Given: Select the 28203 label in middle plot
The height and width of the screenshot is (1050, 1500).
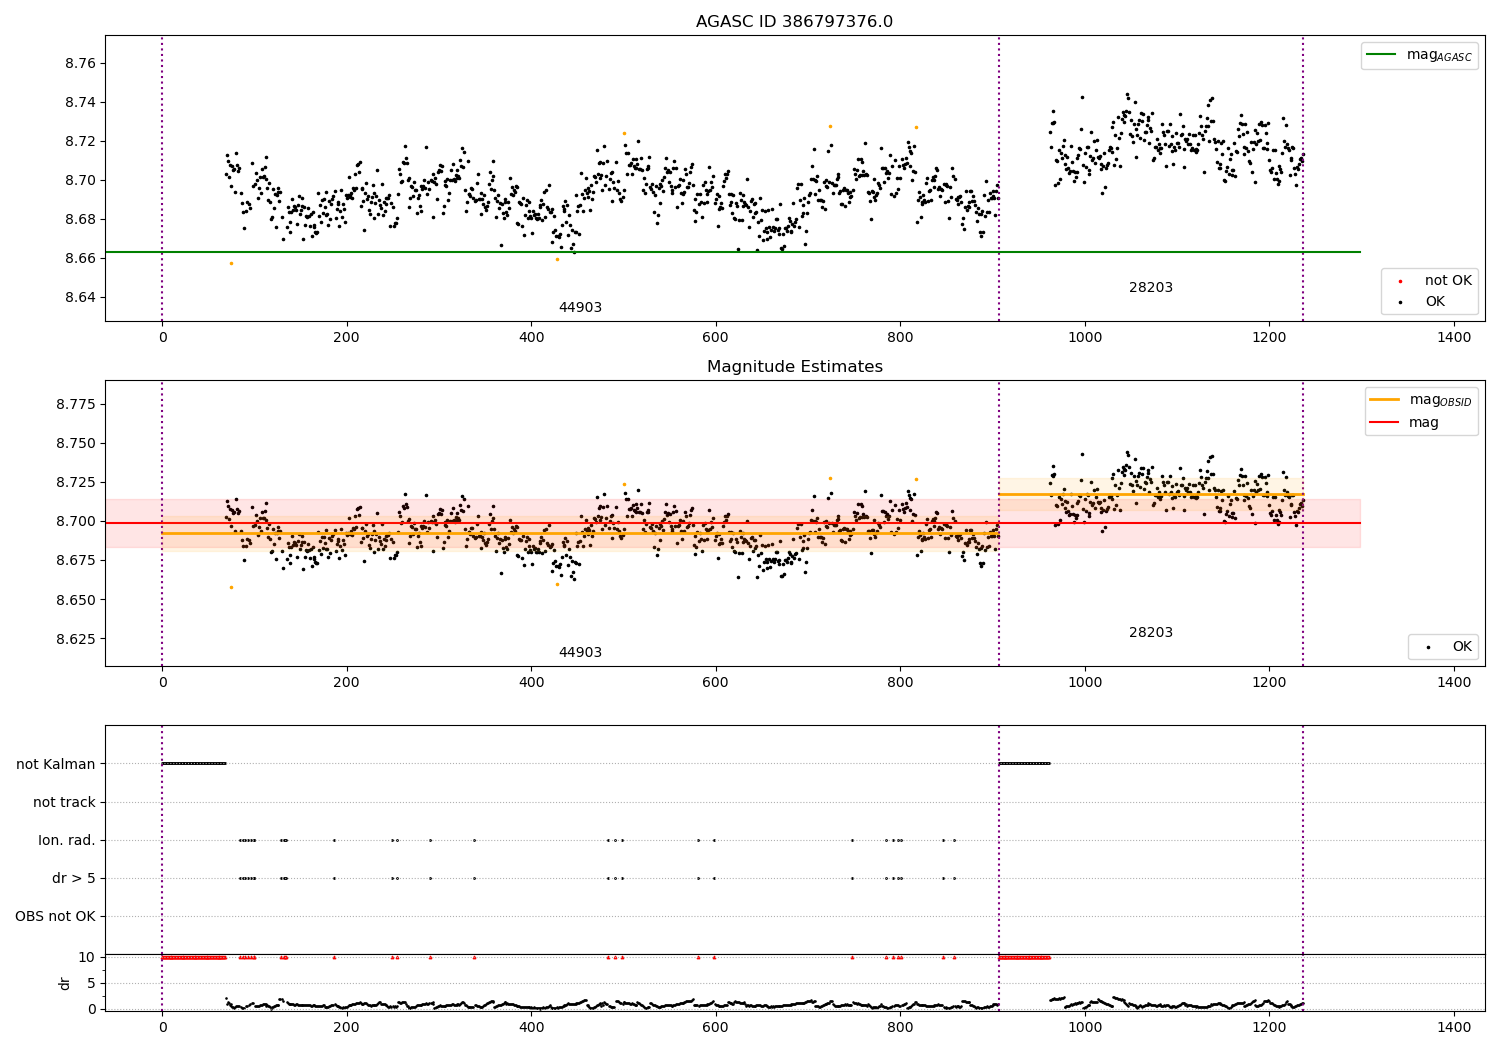Looking at the screenshot, I should pos(1151,633).
